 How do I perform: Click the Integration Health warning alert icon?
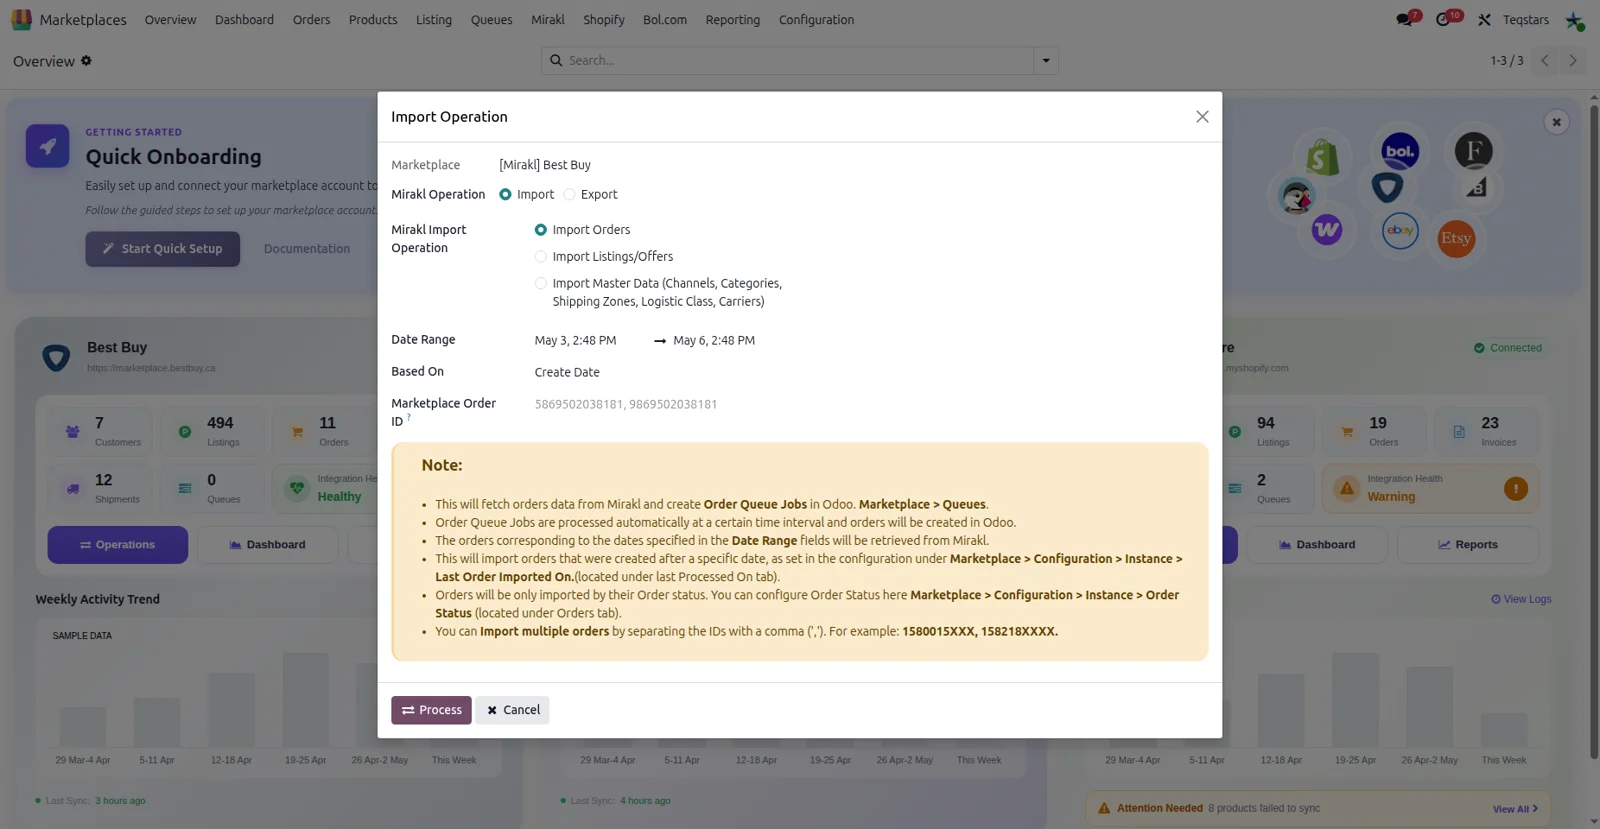[x=1516, y=488]
